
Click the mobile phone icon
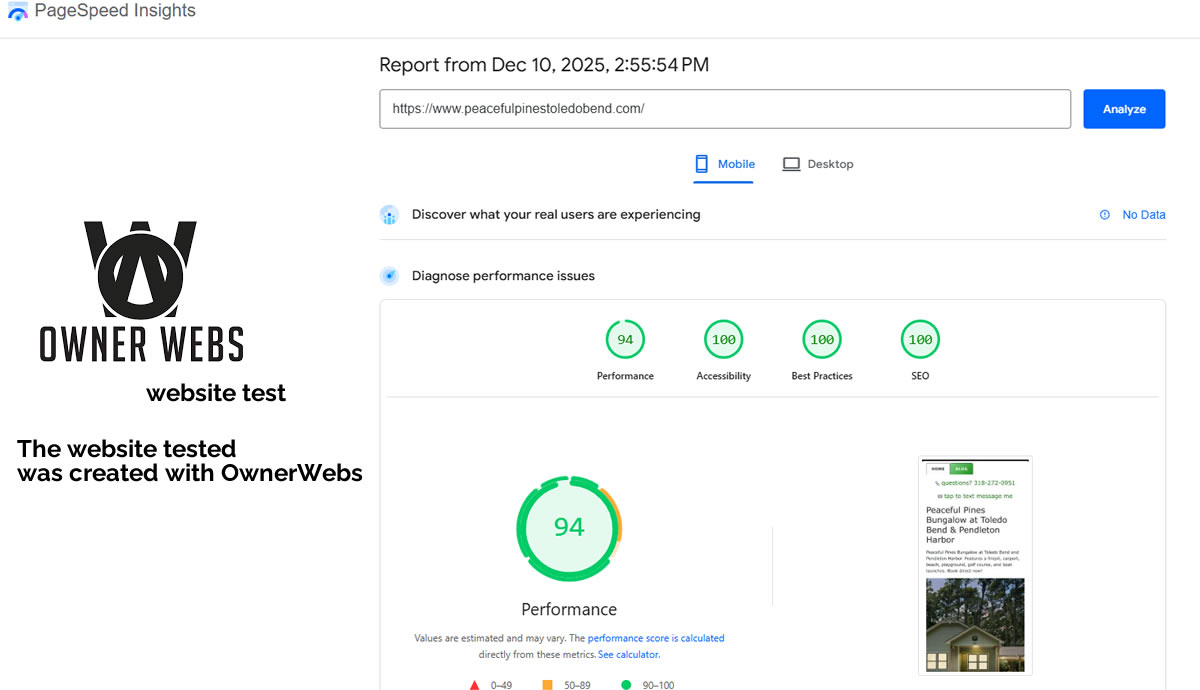pyautogui.click(x=702, y=164)
